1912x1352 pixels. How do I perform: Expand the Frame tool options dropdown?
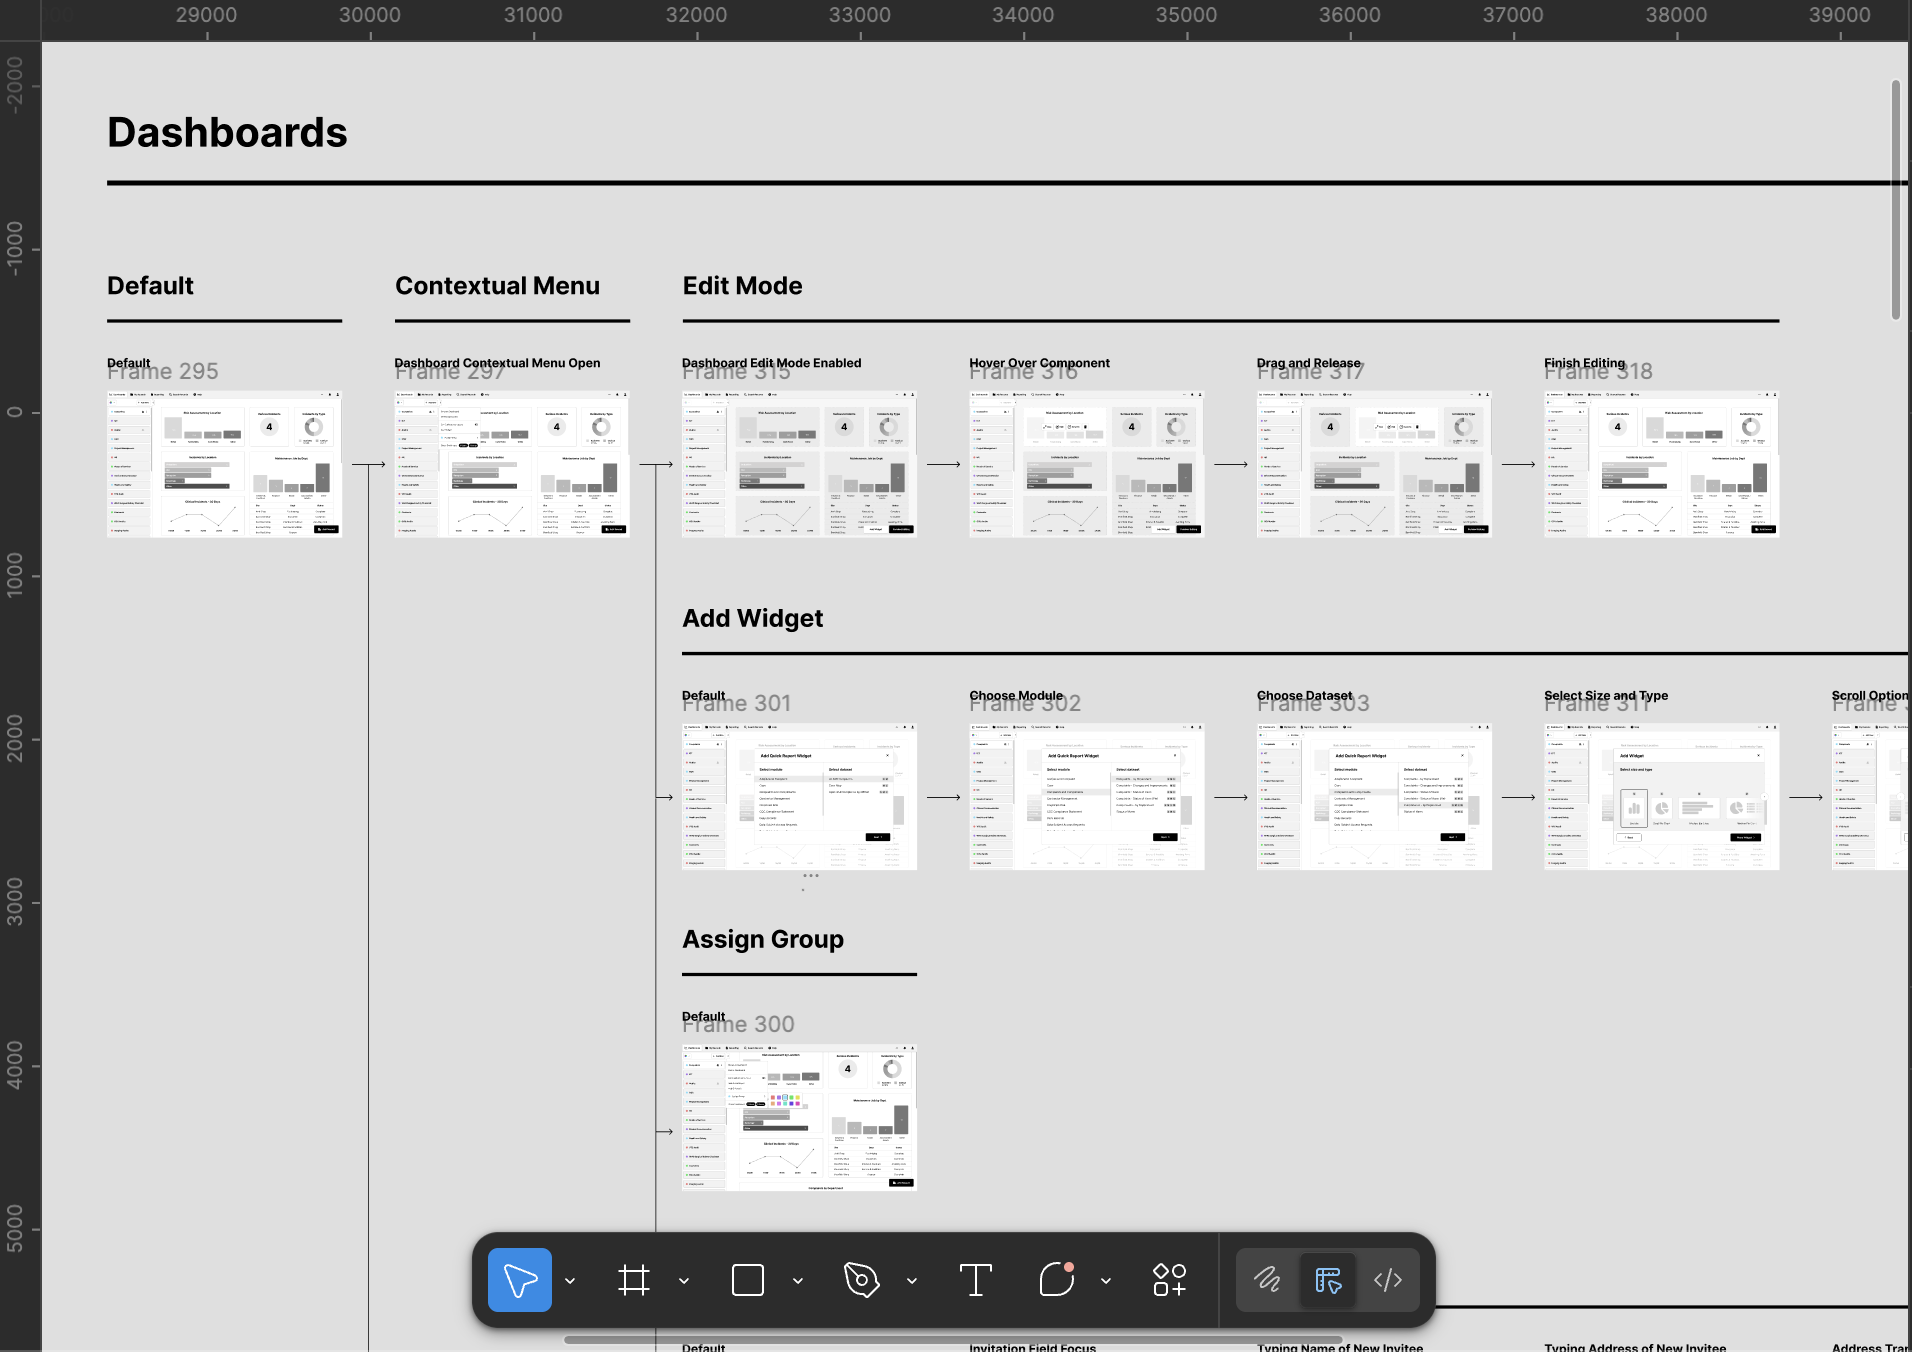(x=684, y=1281)
